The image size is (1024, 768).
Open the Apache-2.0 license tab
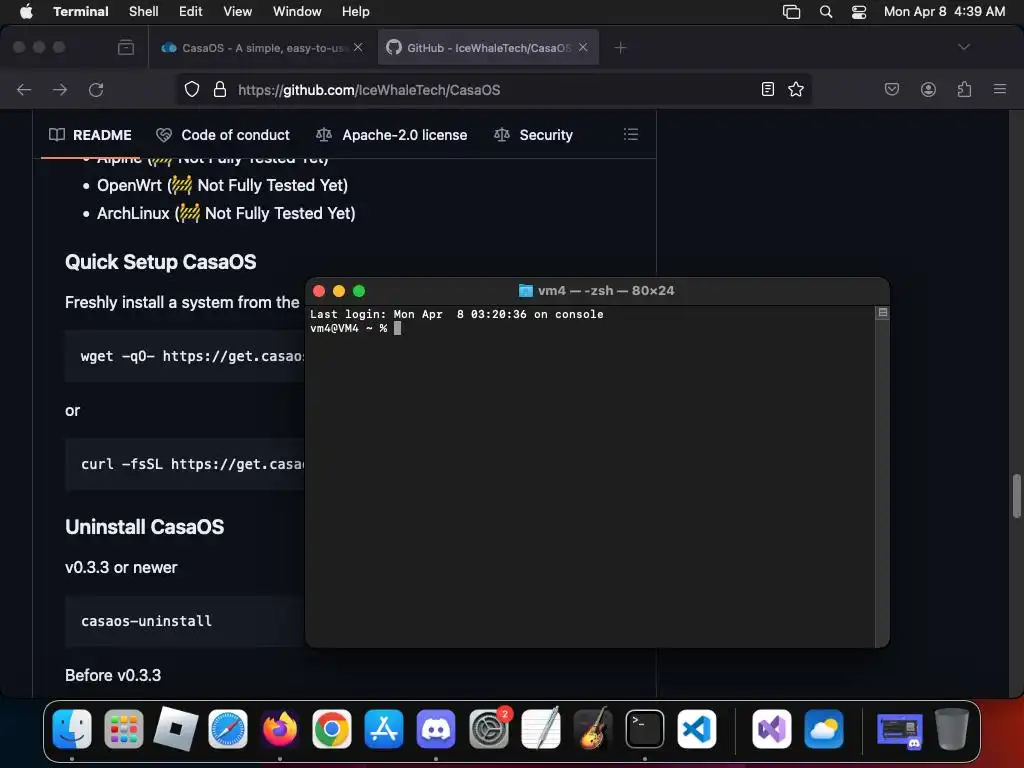392,135
